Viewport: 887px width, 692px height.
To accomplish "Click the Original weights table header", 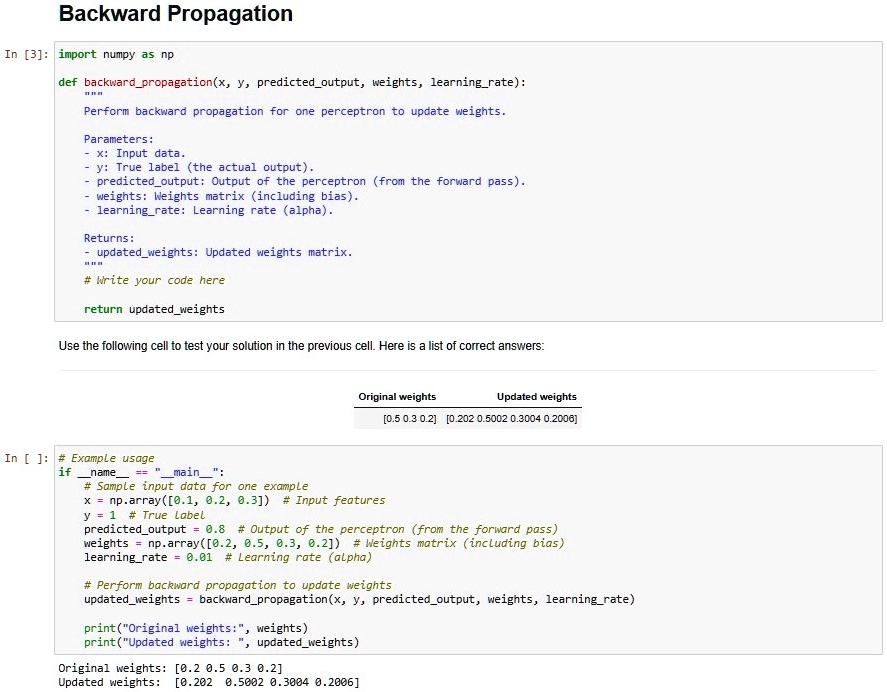I will coord(397,396).
